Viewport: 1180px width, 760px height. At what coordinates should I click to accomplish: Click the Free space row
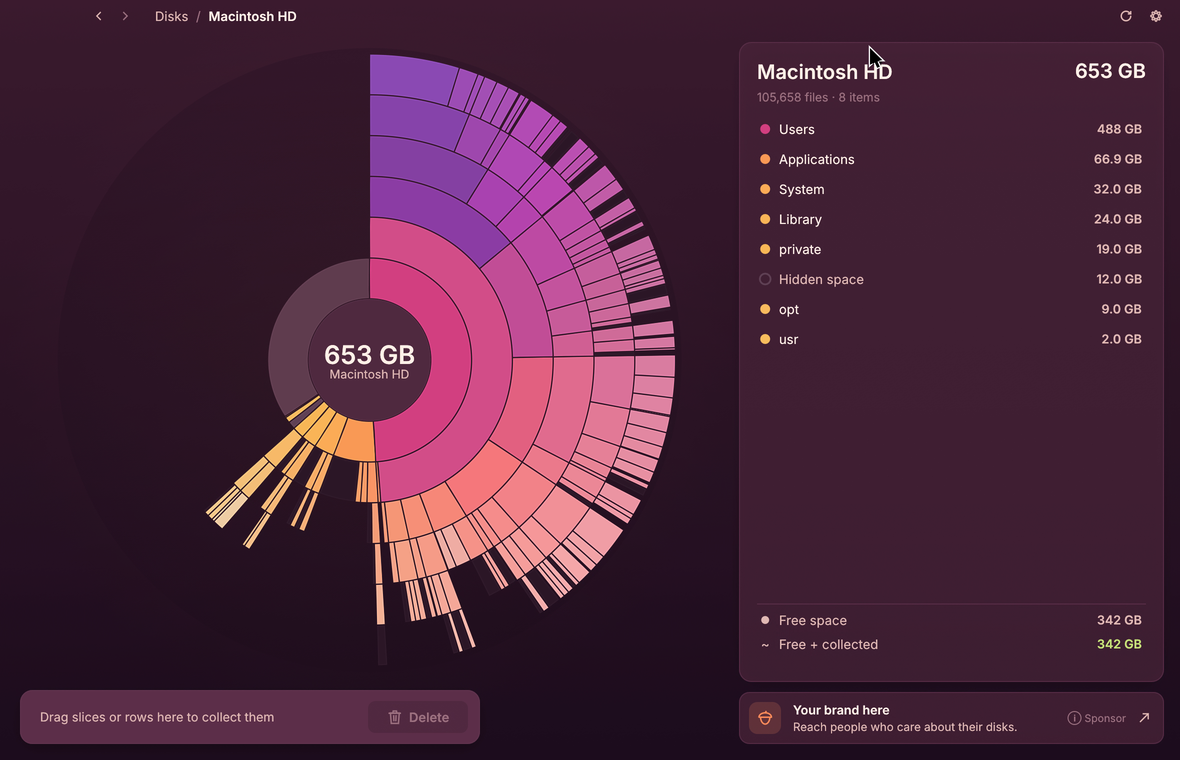[x=951, y=621]
